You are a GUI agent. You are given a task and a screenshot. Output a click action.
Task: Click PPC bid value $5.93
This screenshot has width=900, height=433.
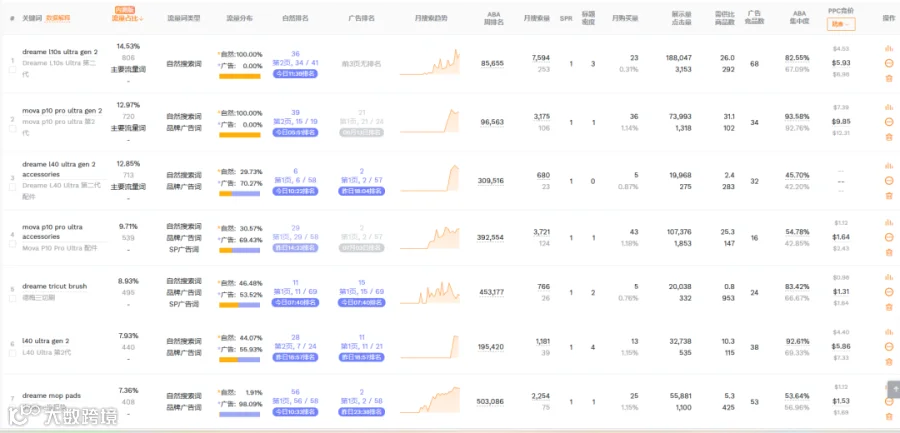[x=841, y=63]
